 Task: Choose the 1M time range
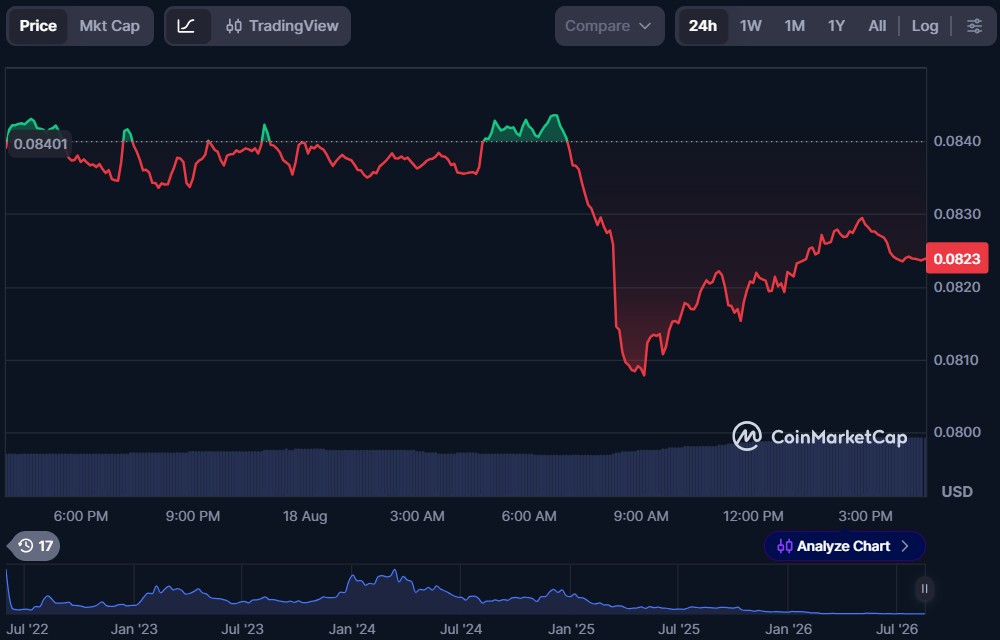point(795,26)
